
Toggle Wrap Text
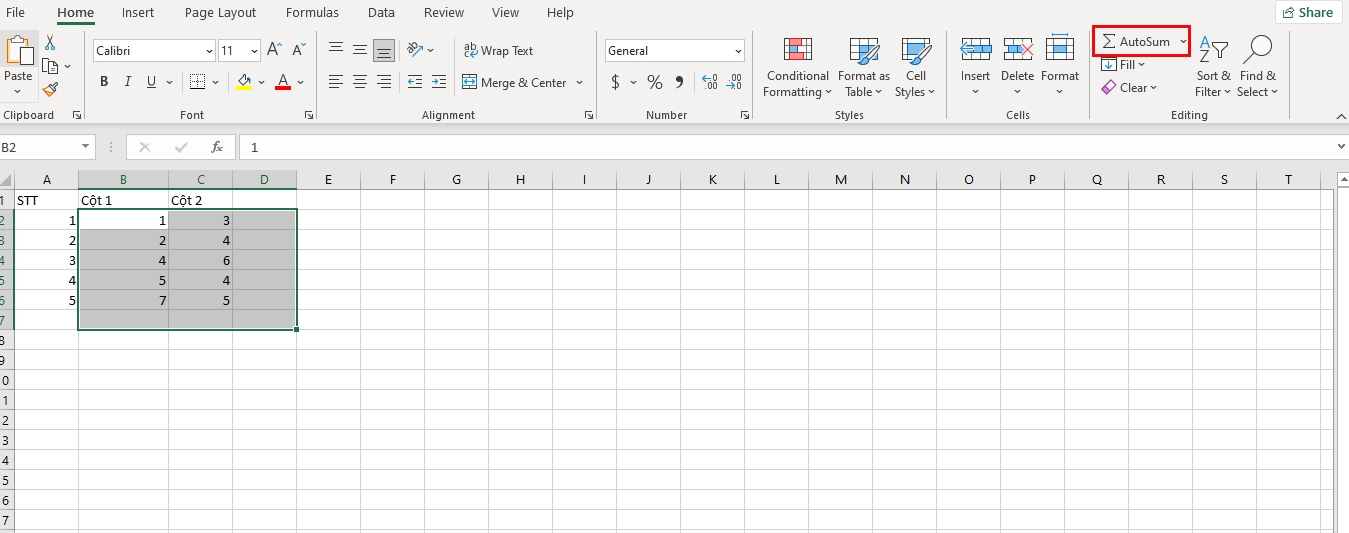(498, 50)
